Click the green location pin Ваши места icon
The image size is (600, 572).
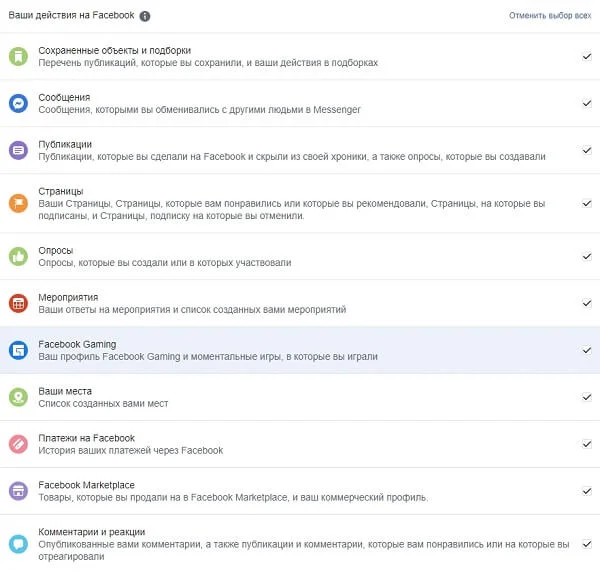click(18, 397)
